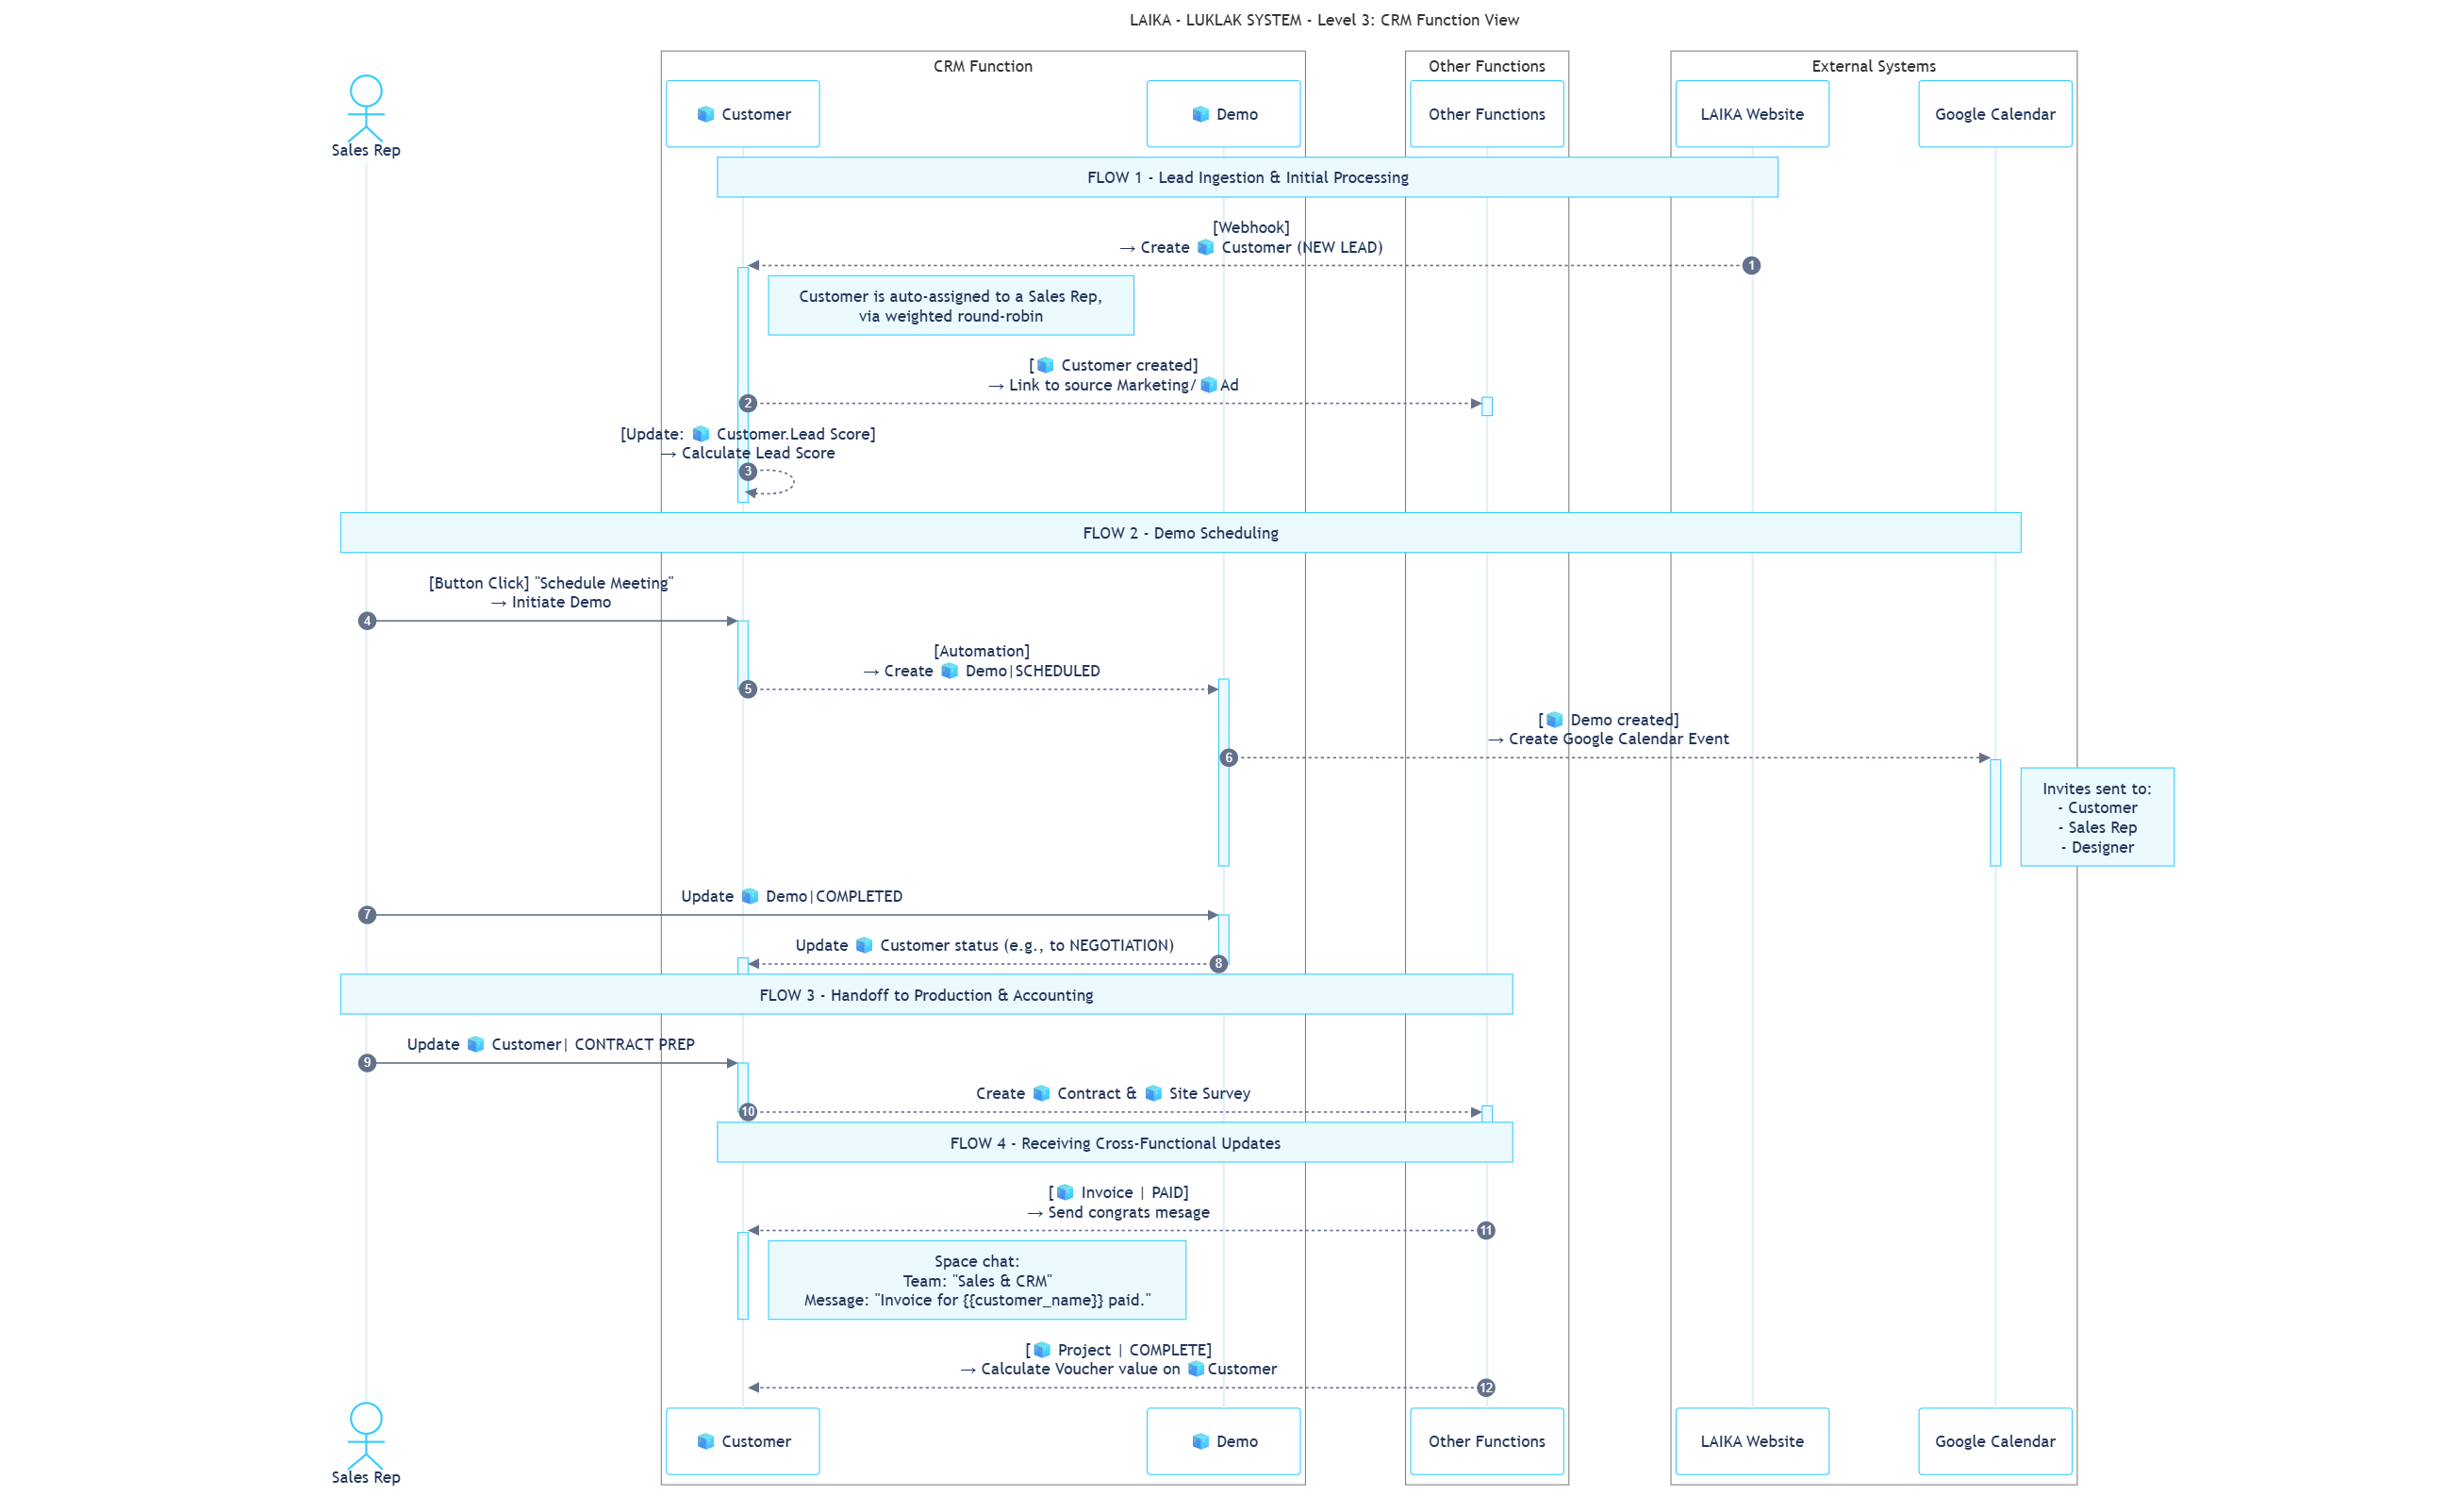Screen dimensions: 2464x1496
Task: Select the top LAIKA Website participant box
Action: [x=1752, y=114]
